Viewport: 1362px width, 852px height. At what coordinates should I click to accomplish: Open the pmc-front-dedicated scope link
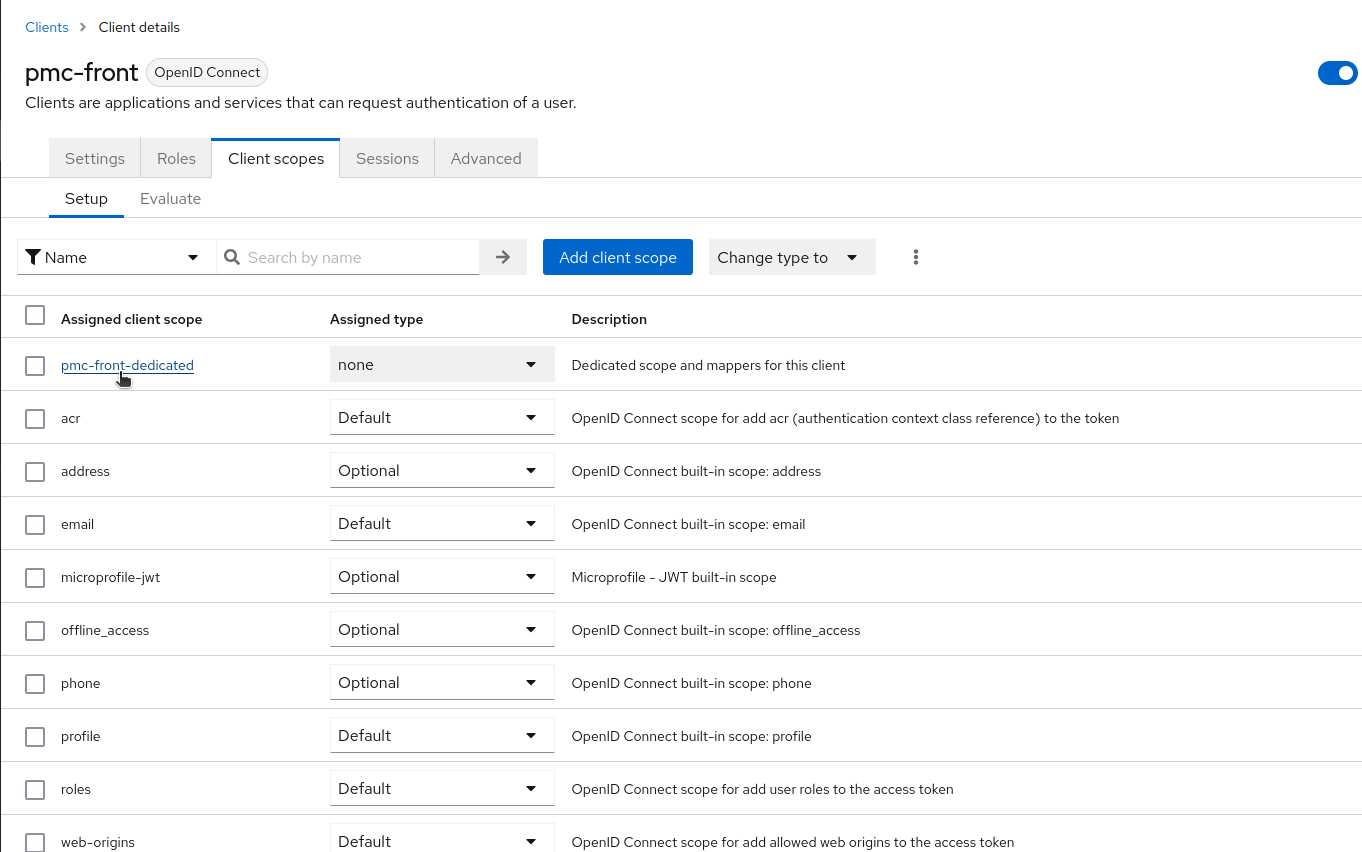pyautogui.click(x=127, y=365)
